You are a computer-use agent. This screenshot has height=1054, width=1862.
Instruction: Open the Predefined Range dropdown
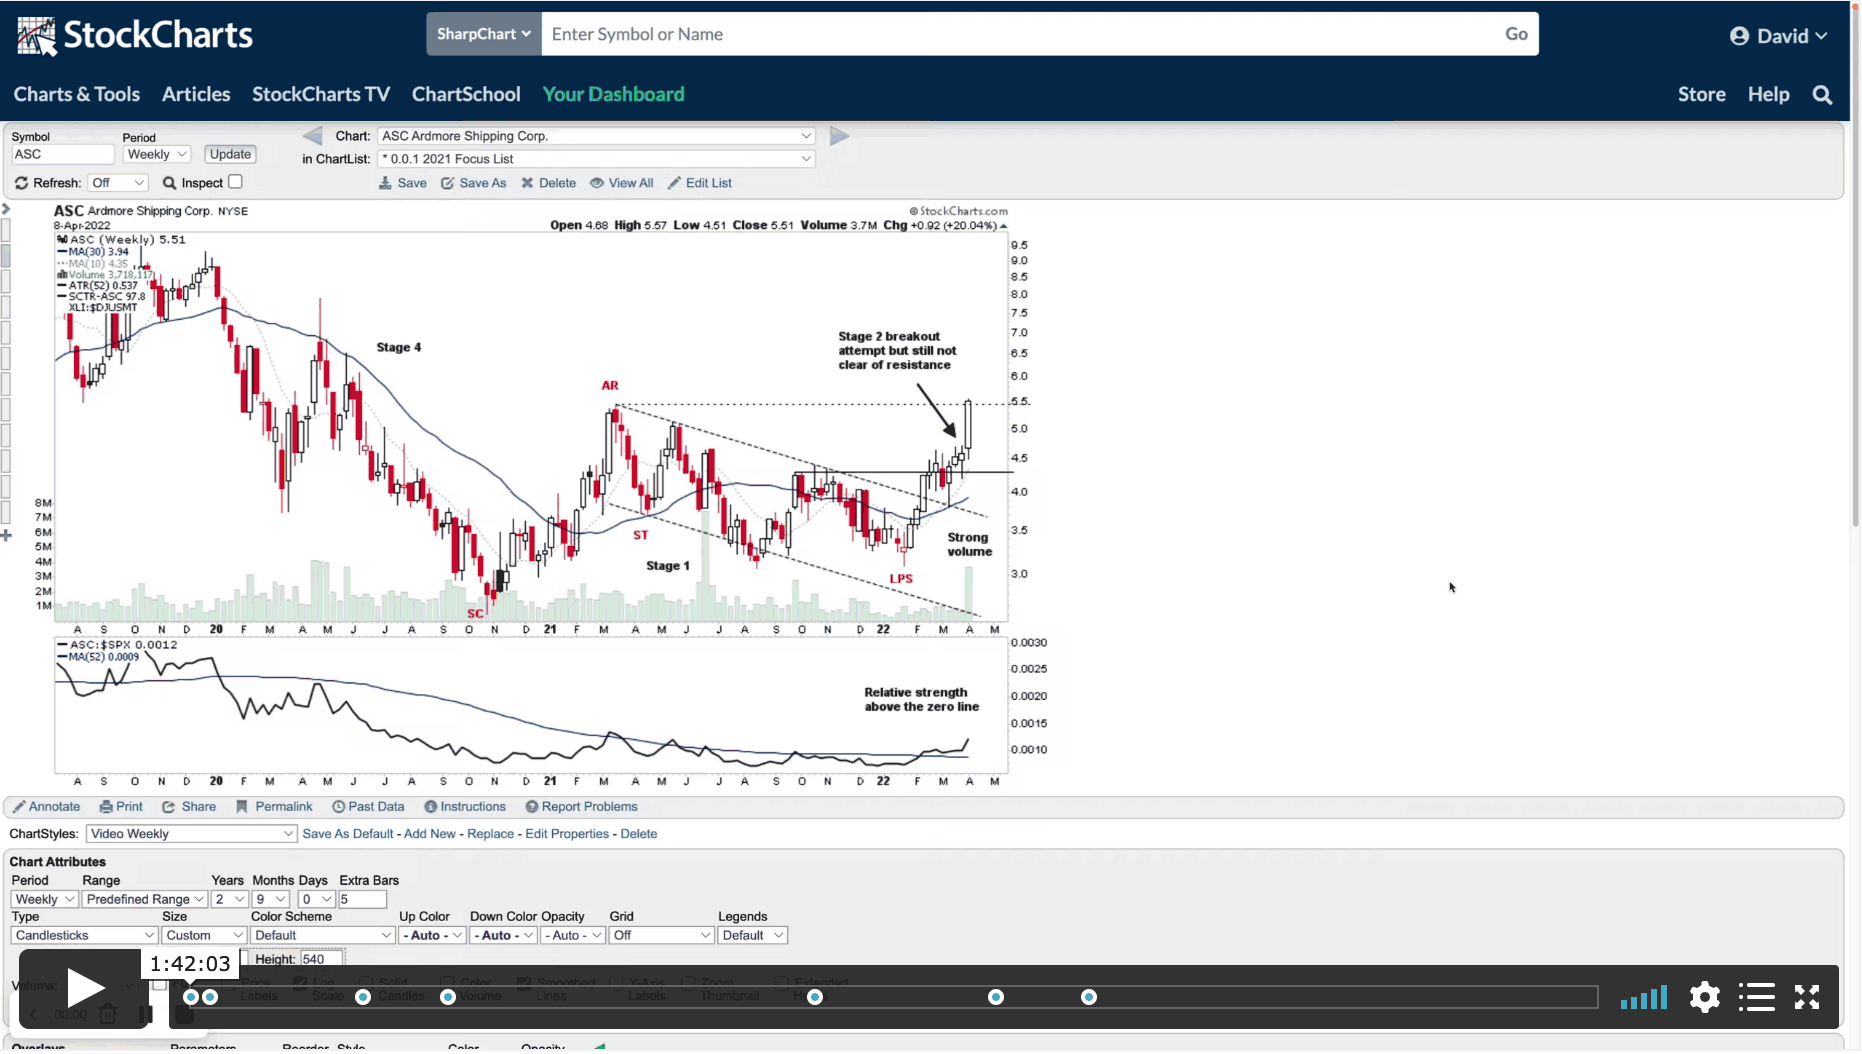click(144, 900)
